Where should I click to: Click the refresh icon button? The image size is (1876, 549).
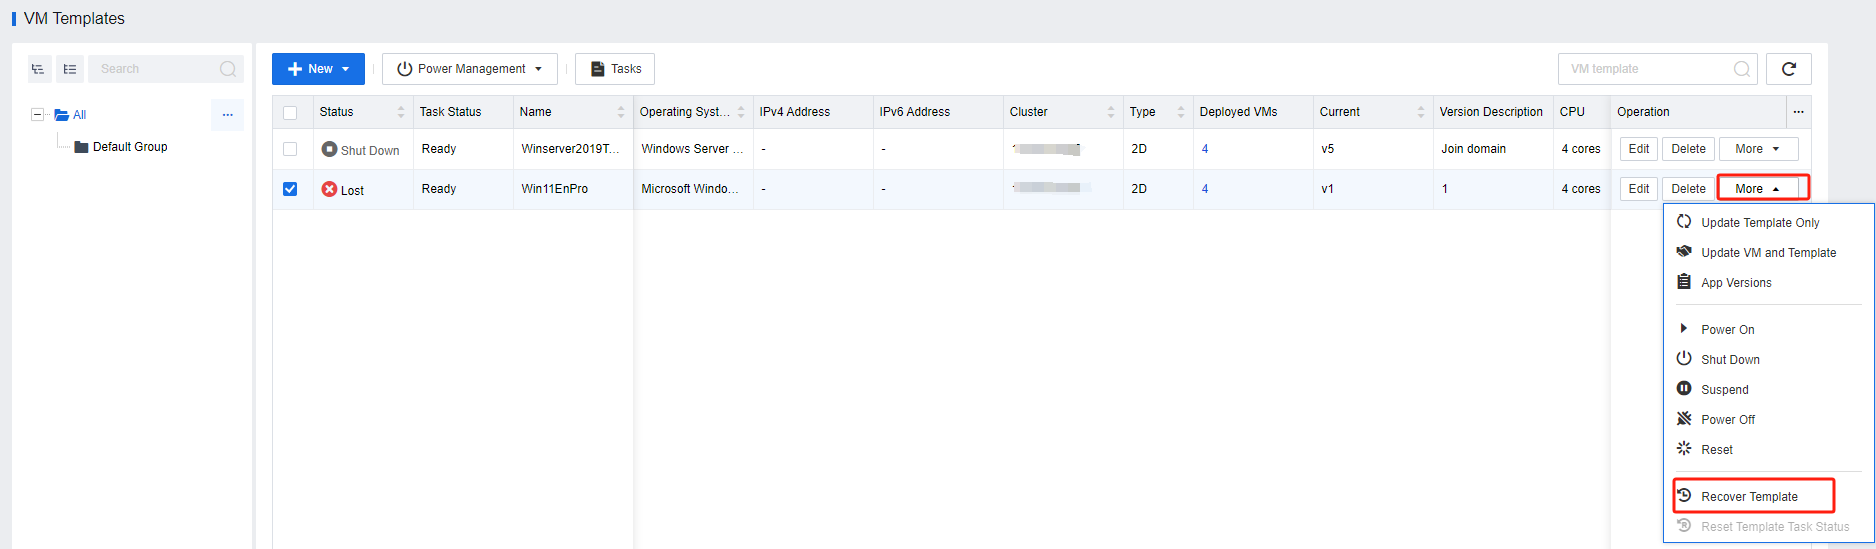tap(1788, 69)
